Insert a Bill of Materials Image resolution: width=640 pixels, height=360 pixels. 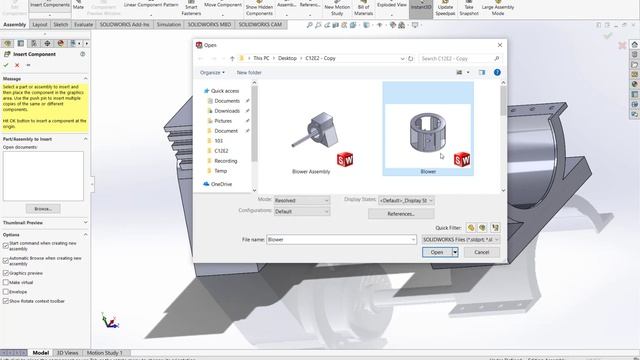pos(363,8)
